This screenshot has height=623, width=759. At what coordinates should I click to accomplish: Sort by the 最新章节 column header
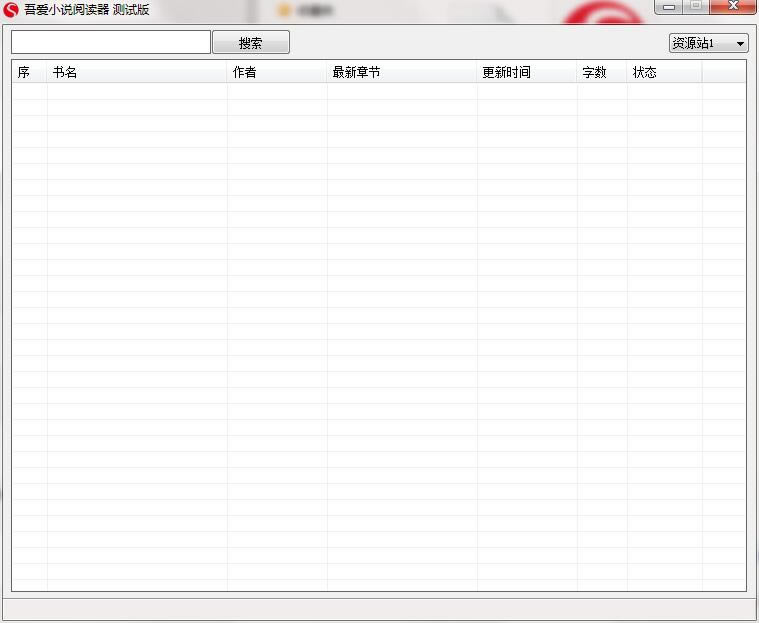pyautogui.click(x=402, y=72)
